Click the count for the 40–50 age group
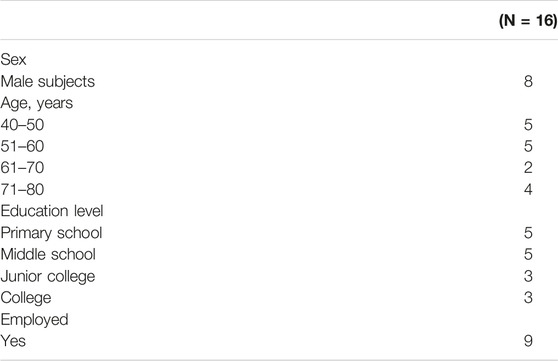 (x=528, y=125)
